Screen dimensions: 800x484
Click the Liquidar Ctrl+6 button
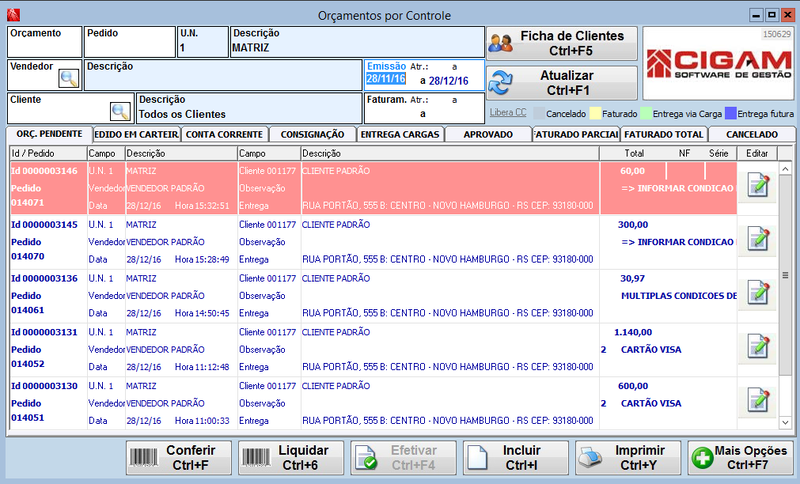(x=291, y=458)
